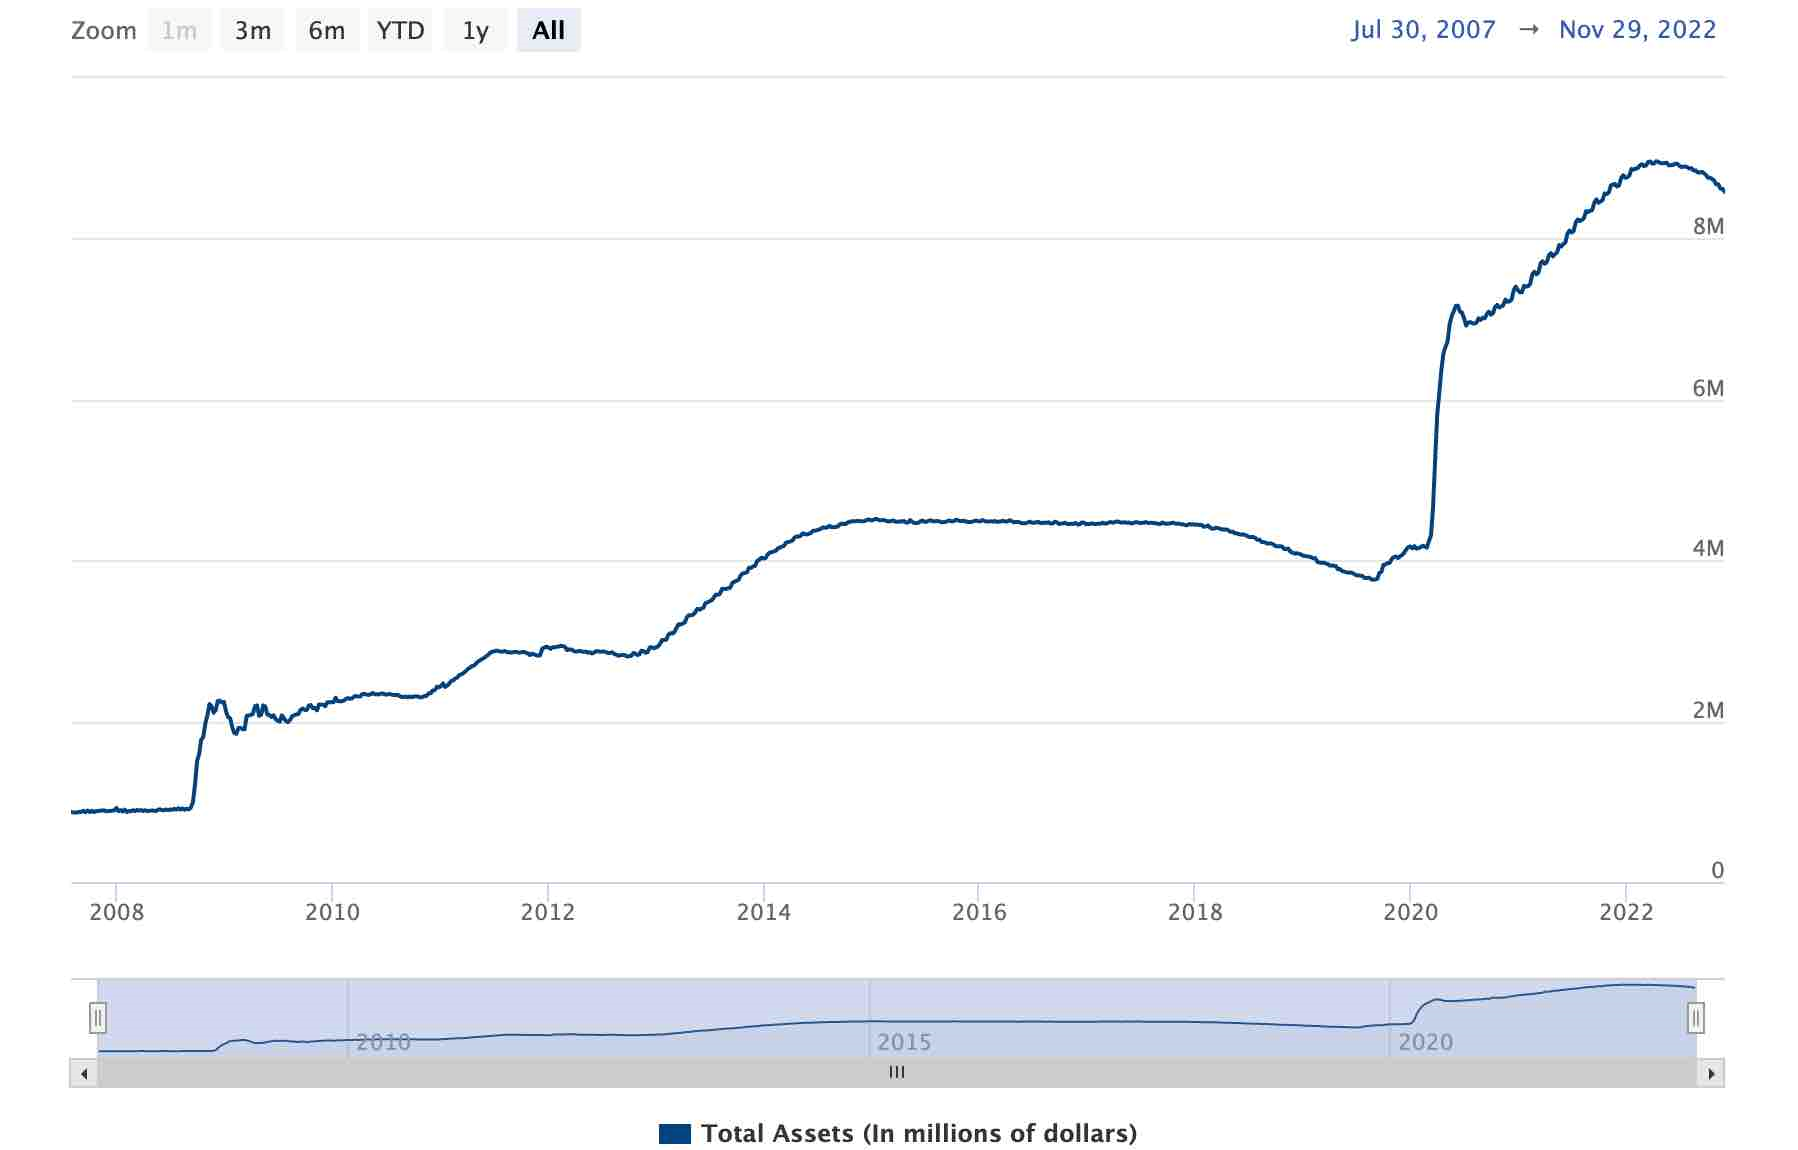The height and width of the screenshot is (1150, 1798).
Task: Click the scrollbar right arrow
Action: pos(1711,1073)
